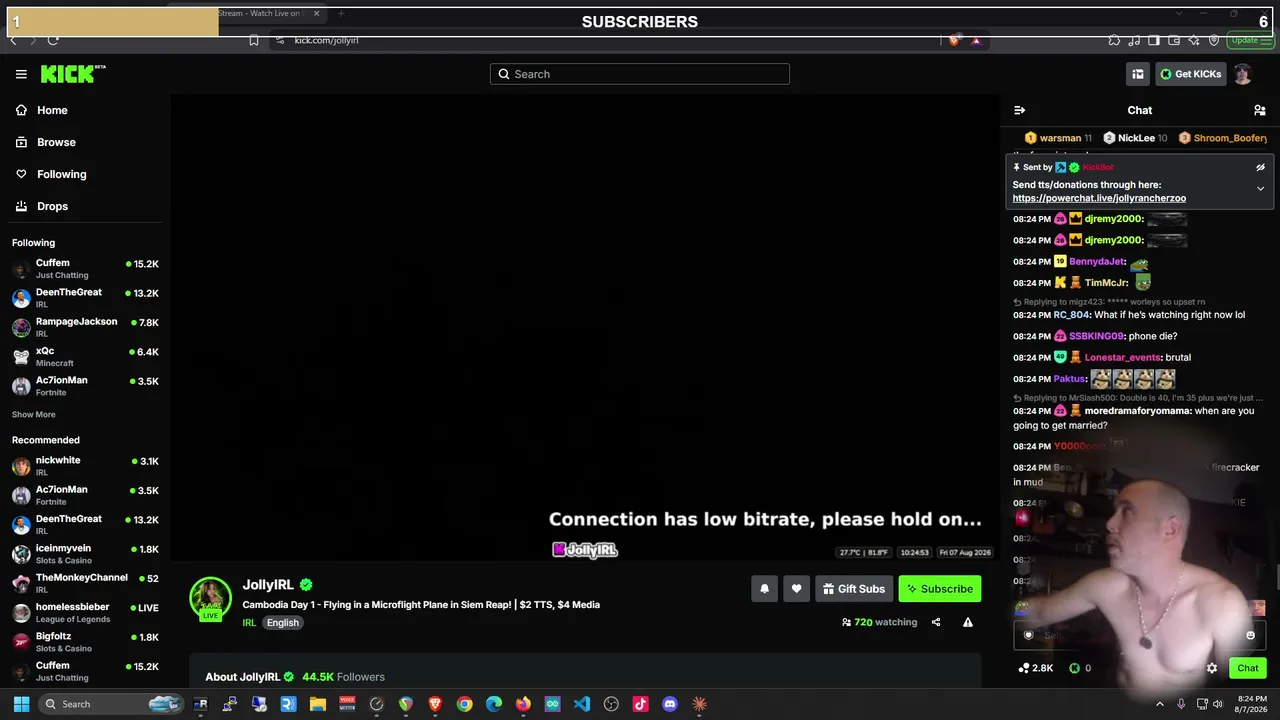Close the current browser tab
Image resolution: width=1280 pixels, height=720 pixels.
(317, 13)
